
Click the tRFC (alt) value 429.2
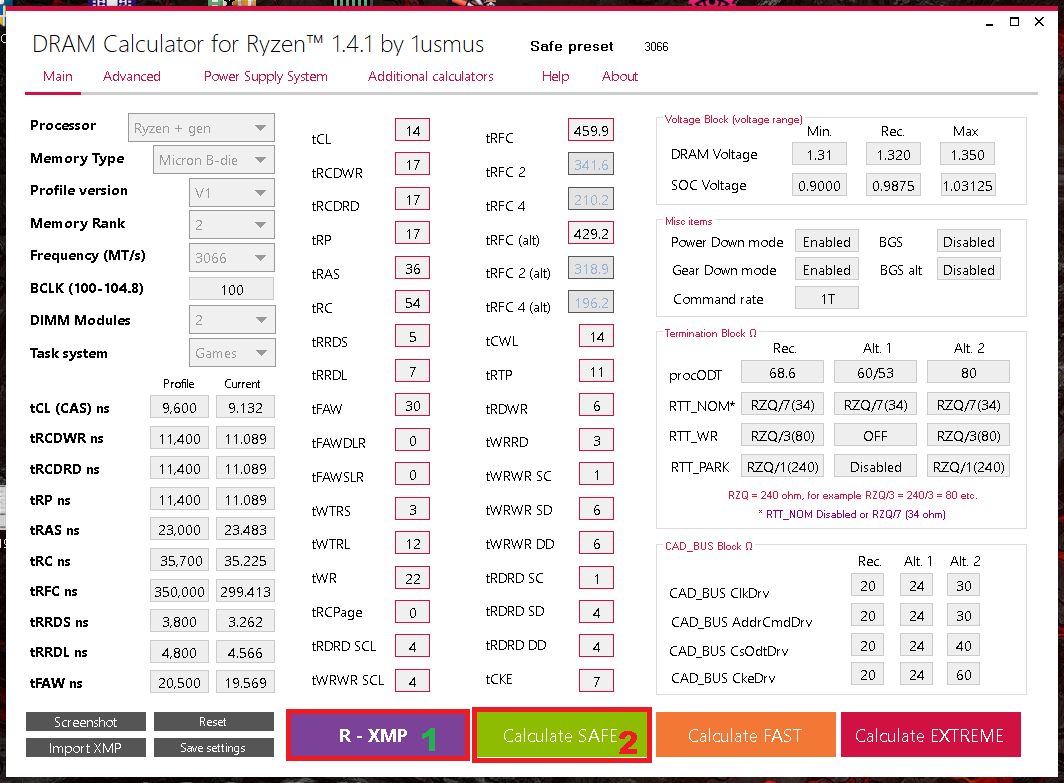tap(591, 233)
